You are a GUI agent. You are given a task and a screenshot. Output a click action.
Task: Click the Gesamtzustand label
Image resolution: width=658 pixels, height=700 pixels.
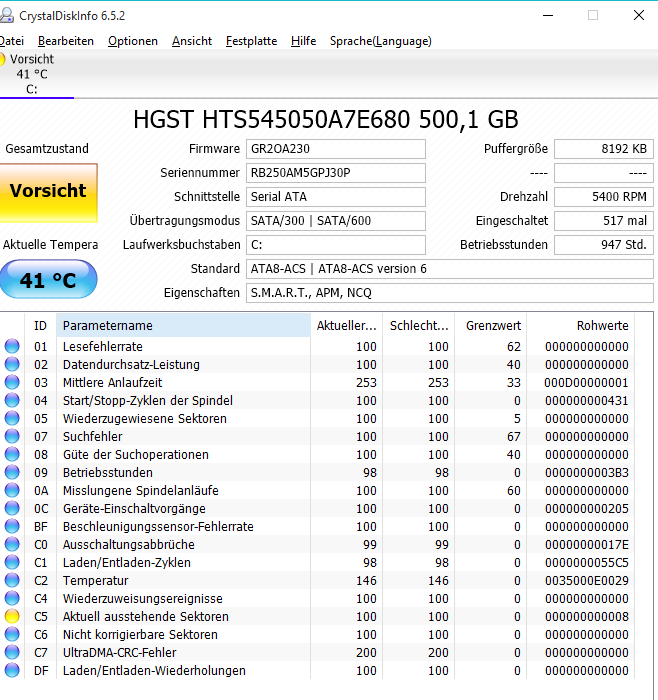(x=47, y=149)
